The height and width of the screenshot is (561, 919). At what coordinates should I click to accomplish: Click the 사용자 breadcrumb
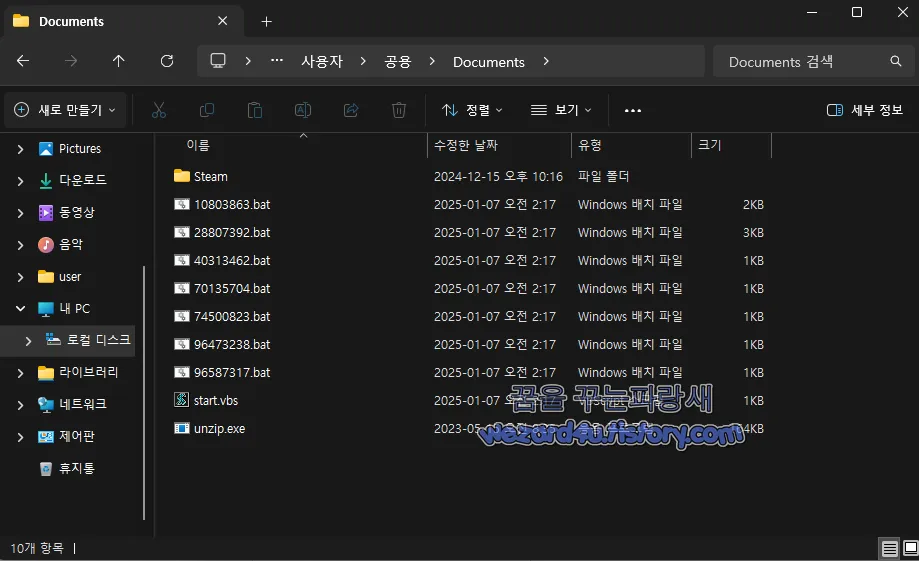322,62
